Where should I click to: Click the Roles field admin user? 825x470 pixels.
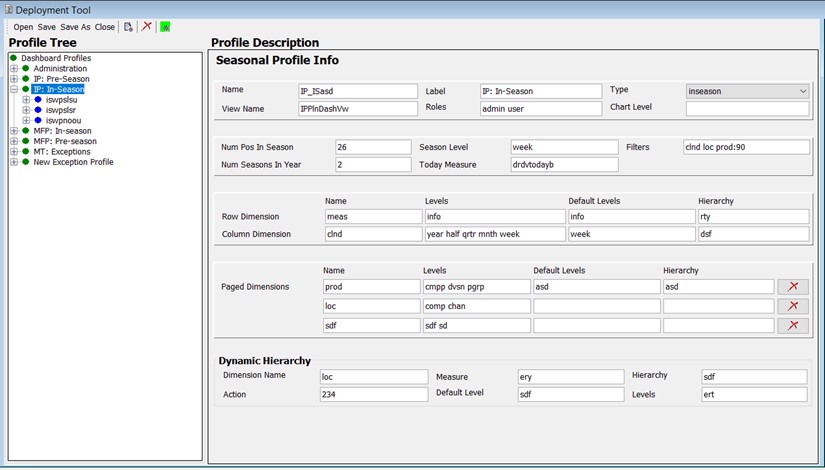pos(541,109)
